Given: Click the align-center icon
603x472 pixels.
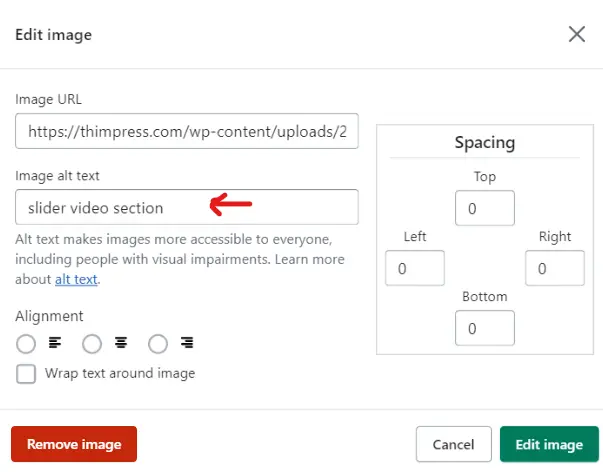Looking at the screenshot, I should point(121,342).
